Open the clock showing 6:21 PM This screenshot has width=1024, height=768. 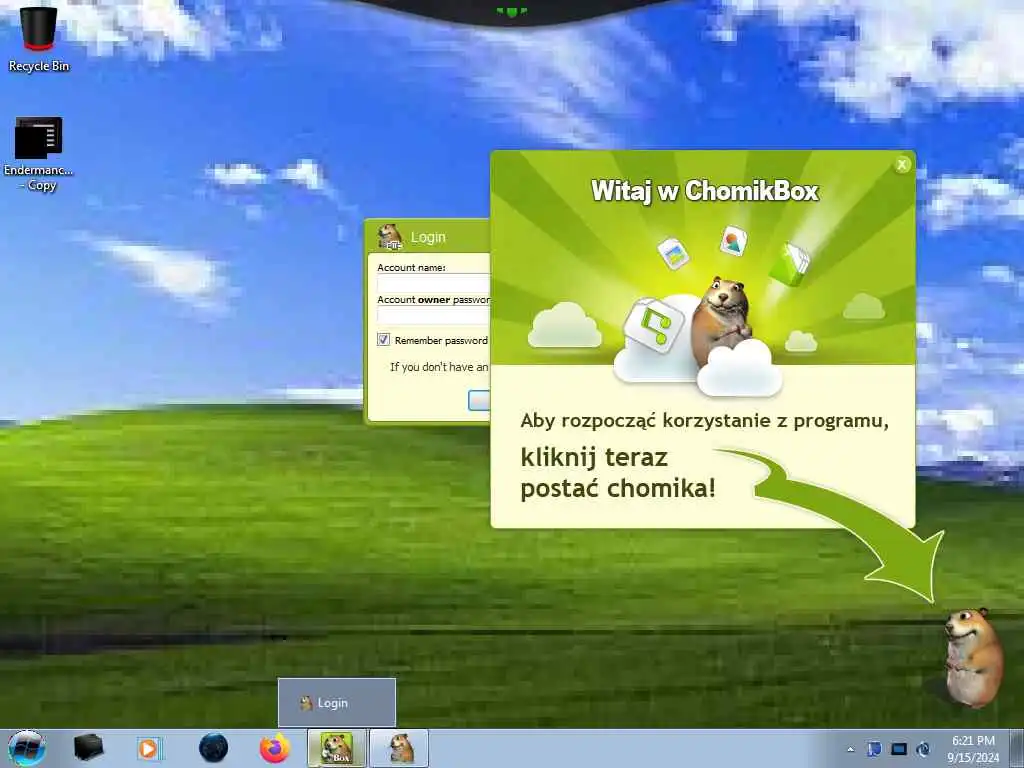973,749
